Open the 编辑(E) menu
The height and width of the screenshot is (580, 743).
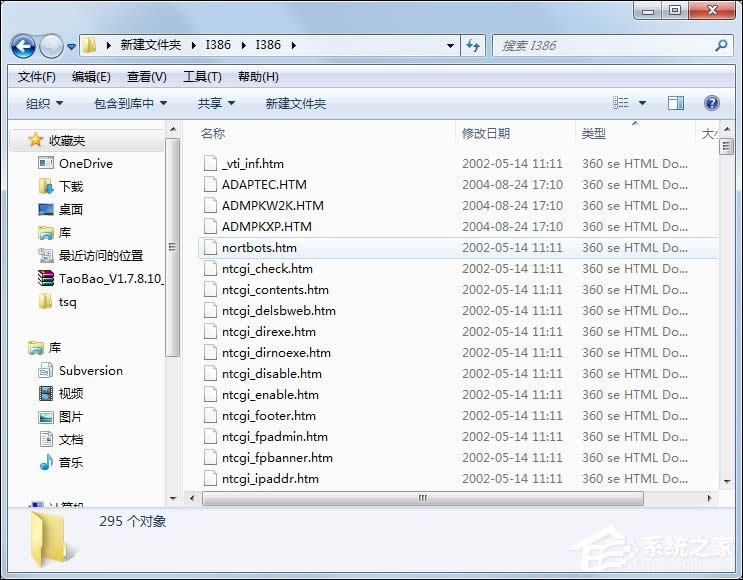click(x=91, y=77)
